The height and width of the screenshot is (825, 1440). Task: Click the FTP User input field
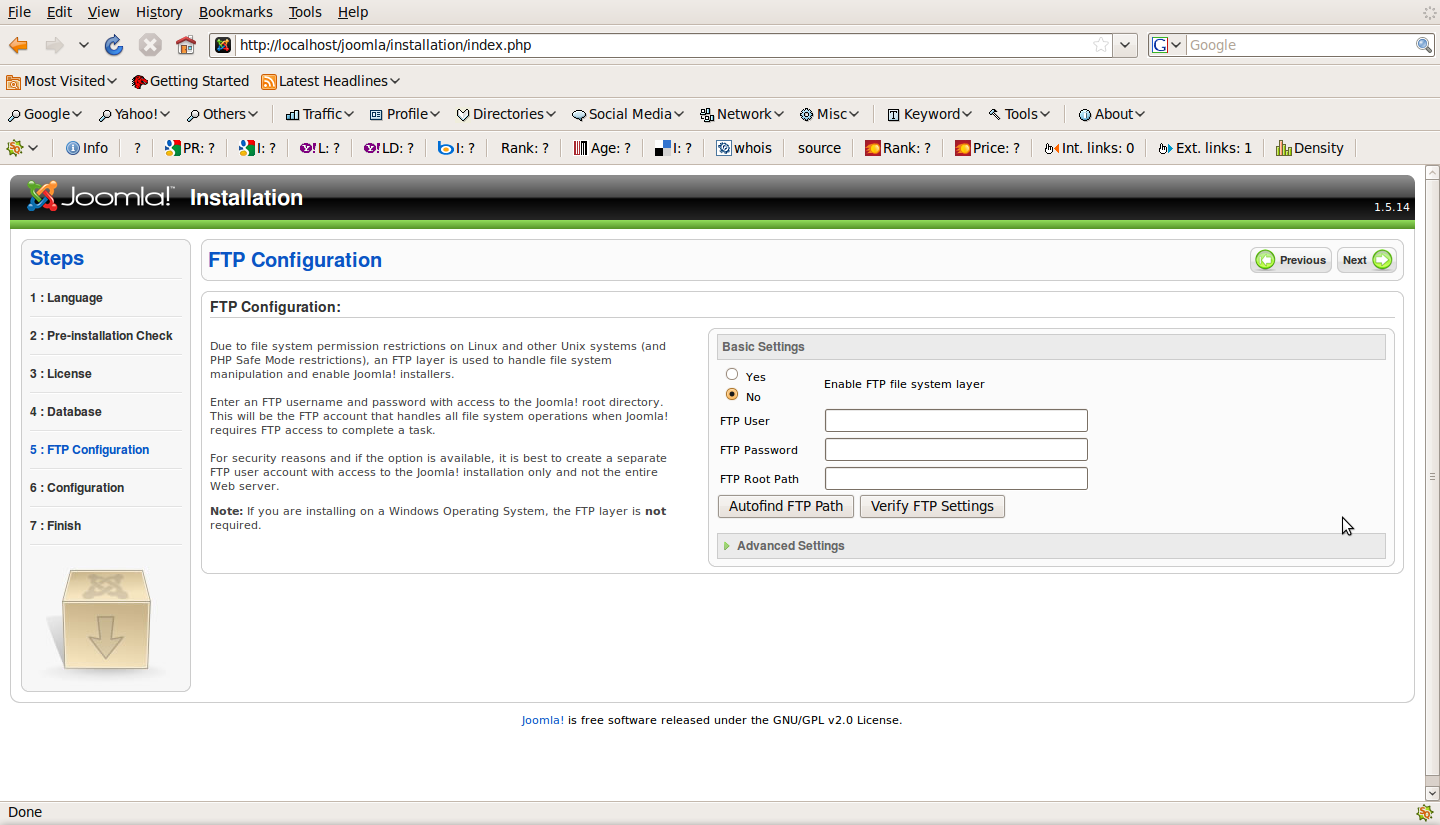tap(956, 421)
